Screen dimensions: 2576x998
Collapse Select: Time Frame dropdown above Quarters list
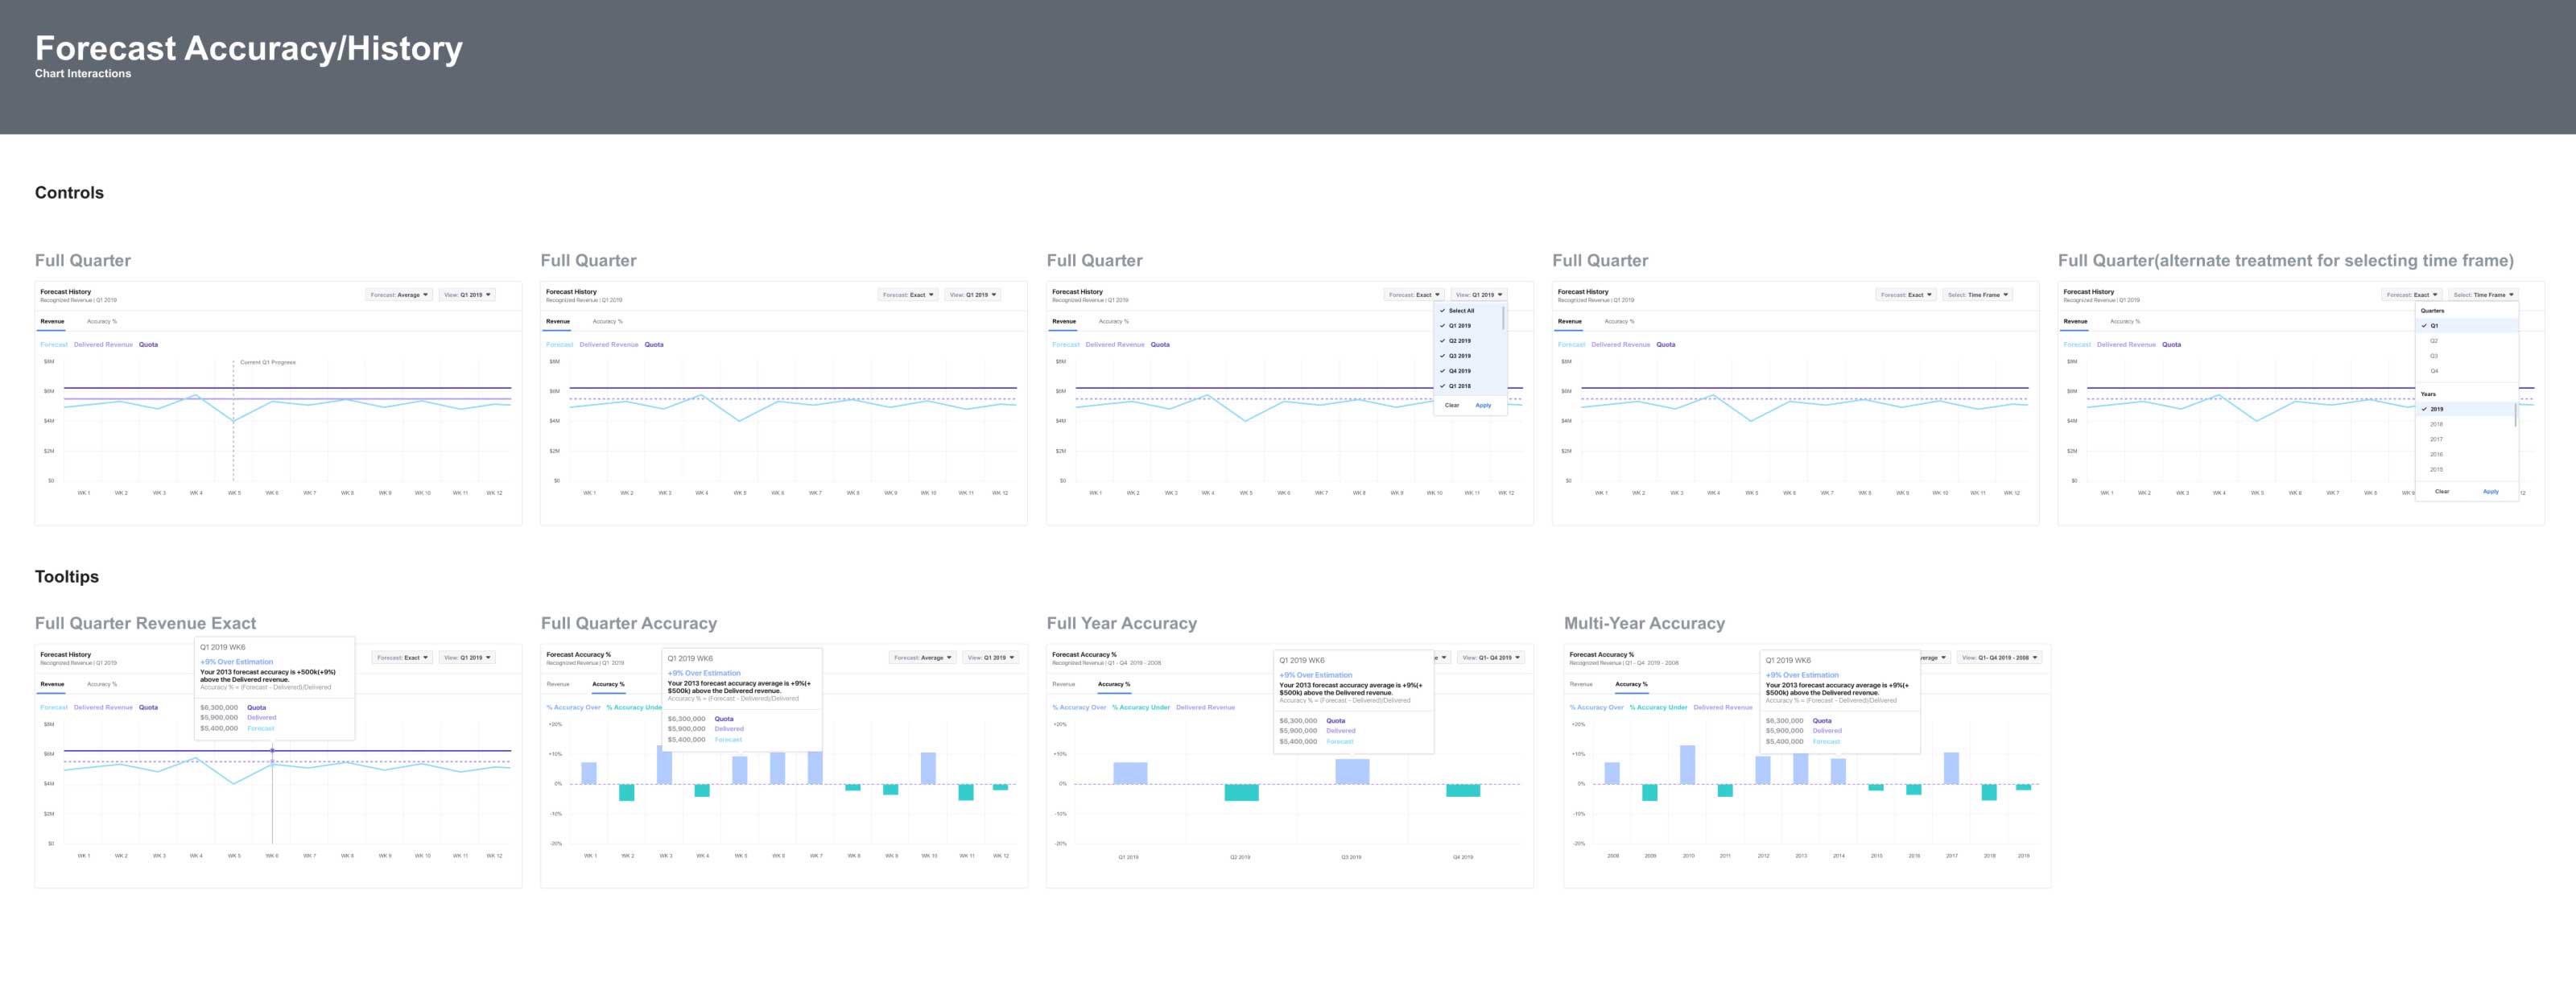pyautogui.click(x=2484, y=295)
